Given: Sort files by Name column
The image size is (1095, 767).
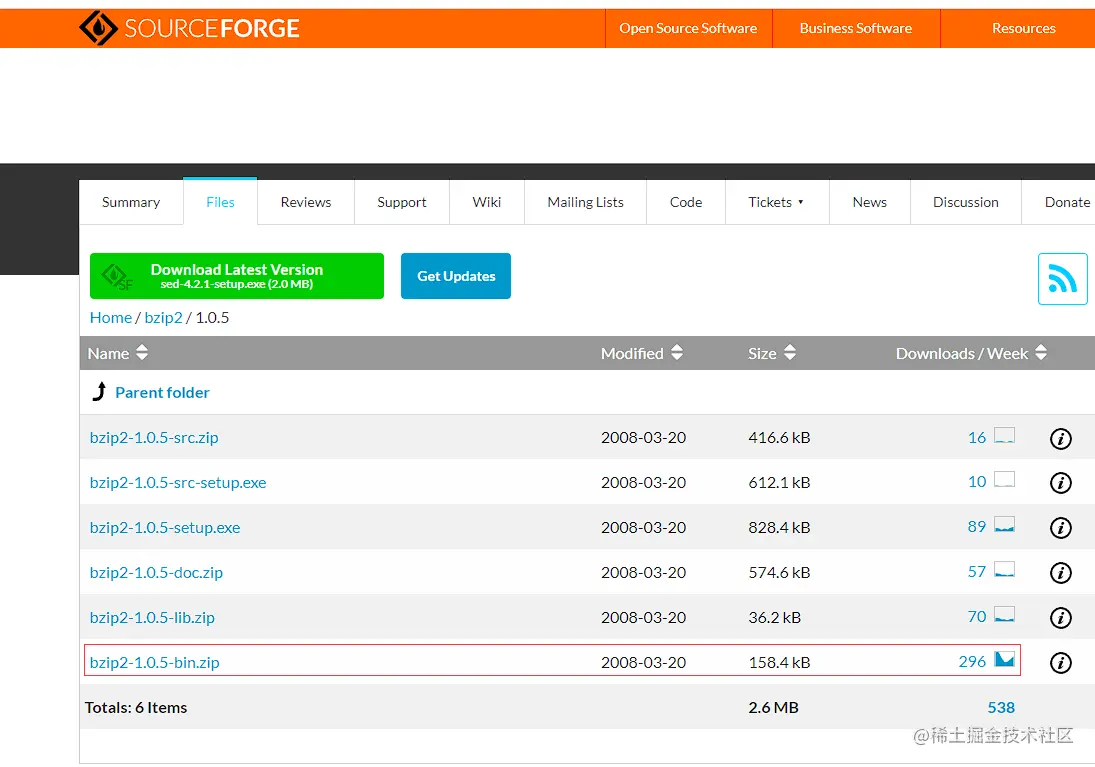Looking at the screenshot, I should point(118,353).
